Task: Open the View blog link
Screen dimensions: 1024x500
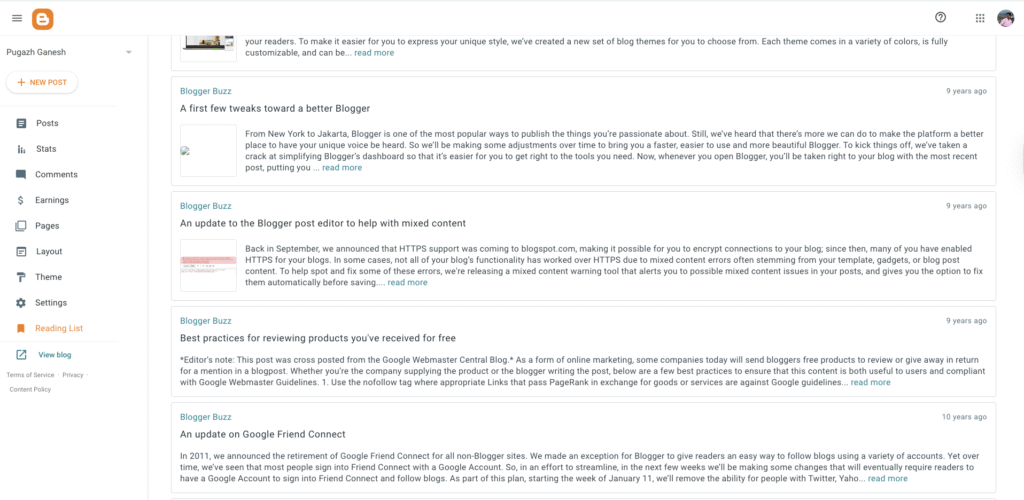Action: pyautogui.click(x=54, y=355)
